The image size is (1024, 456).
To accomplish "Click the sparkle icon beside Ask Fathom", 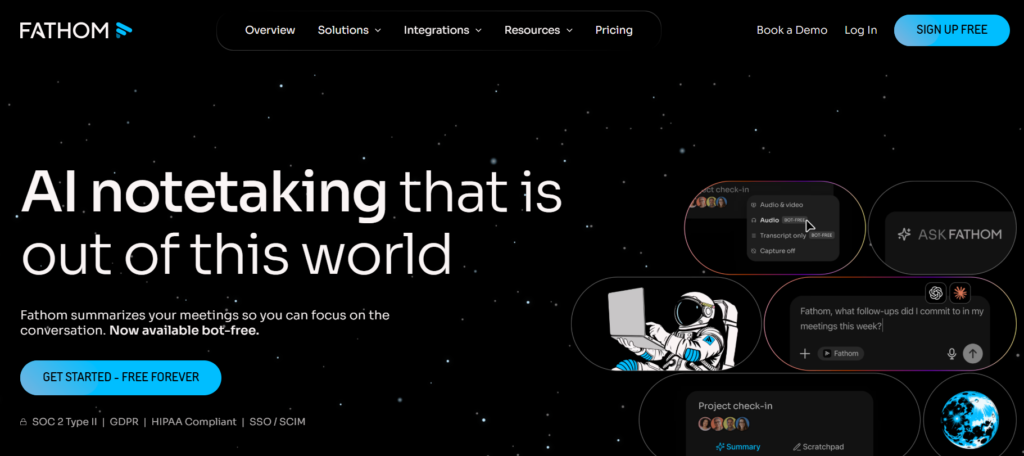I will [904, 234].
